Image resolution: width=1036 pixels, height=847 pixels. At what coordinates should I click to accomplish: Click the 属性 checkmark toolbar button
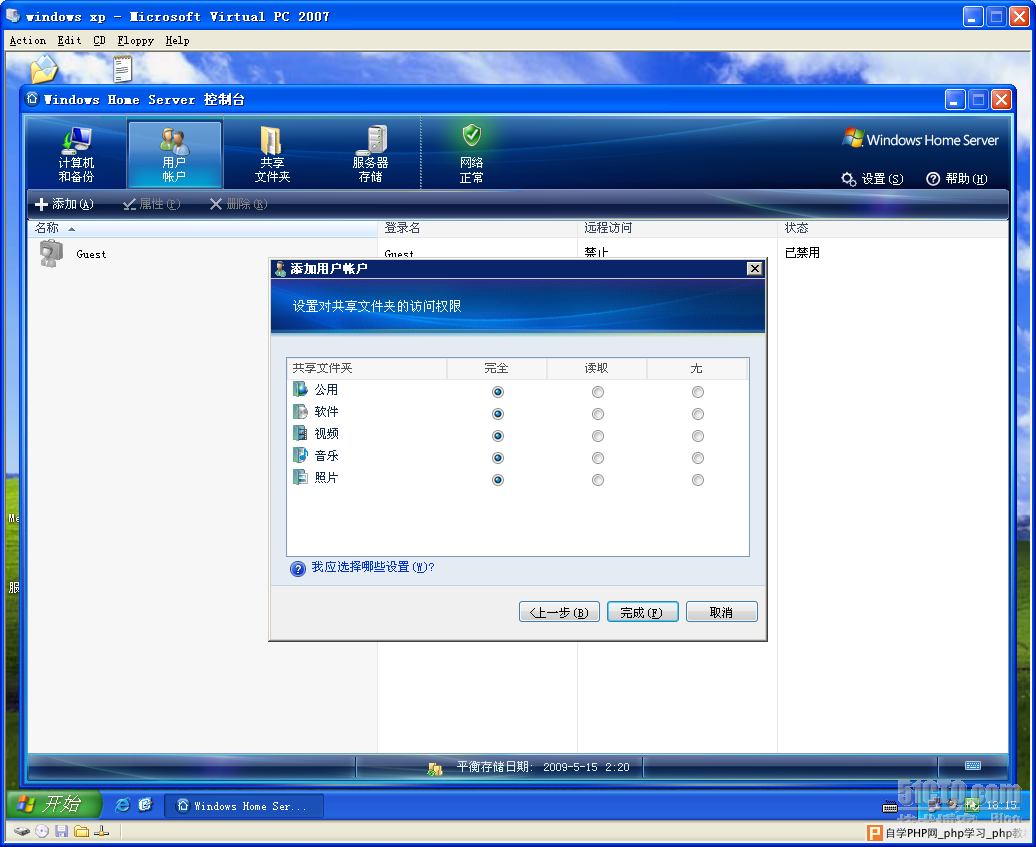(151, 204)
